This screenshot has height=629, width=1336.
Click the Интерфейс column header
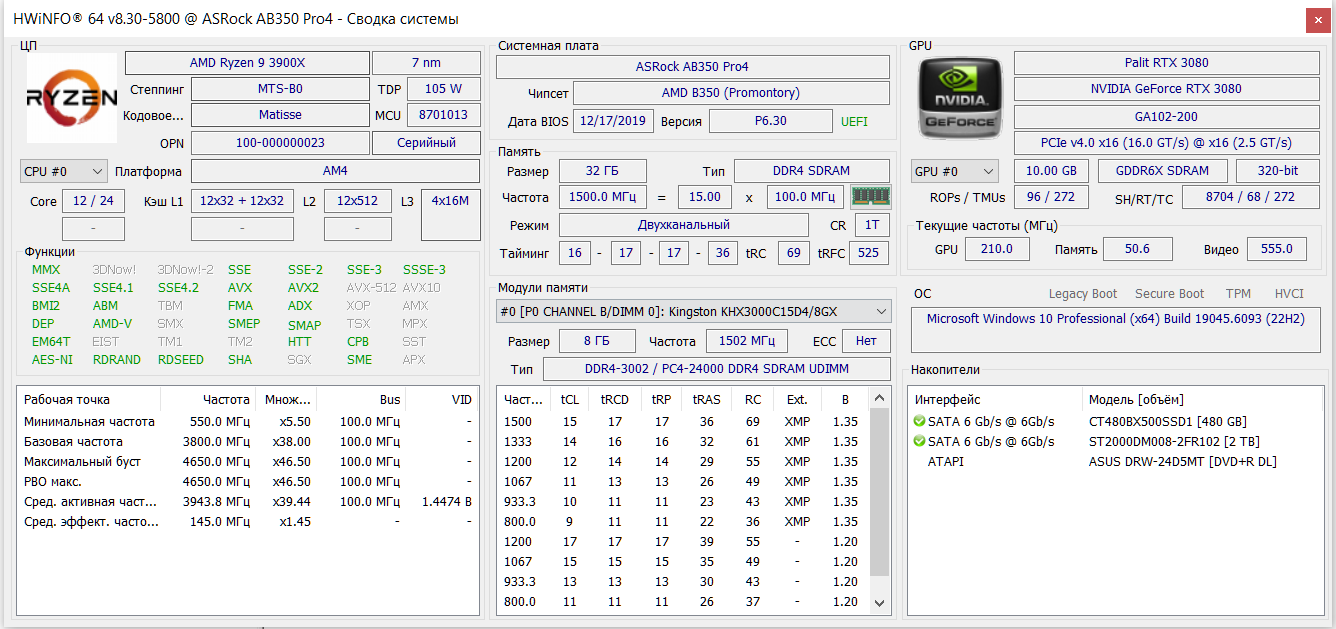[x=996, y=400]
